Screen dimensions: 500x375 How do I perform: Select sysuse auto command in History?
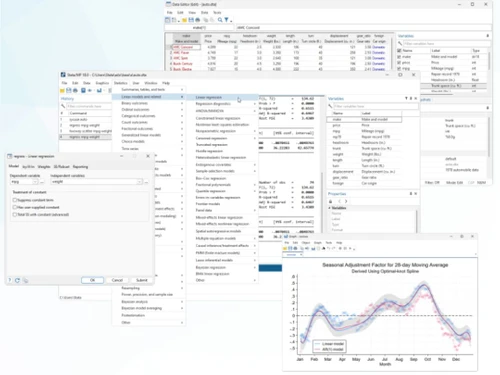pyautogui.click(x=78, y=119)
